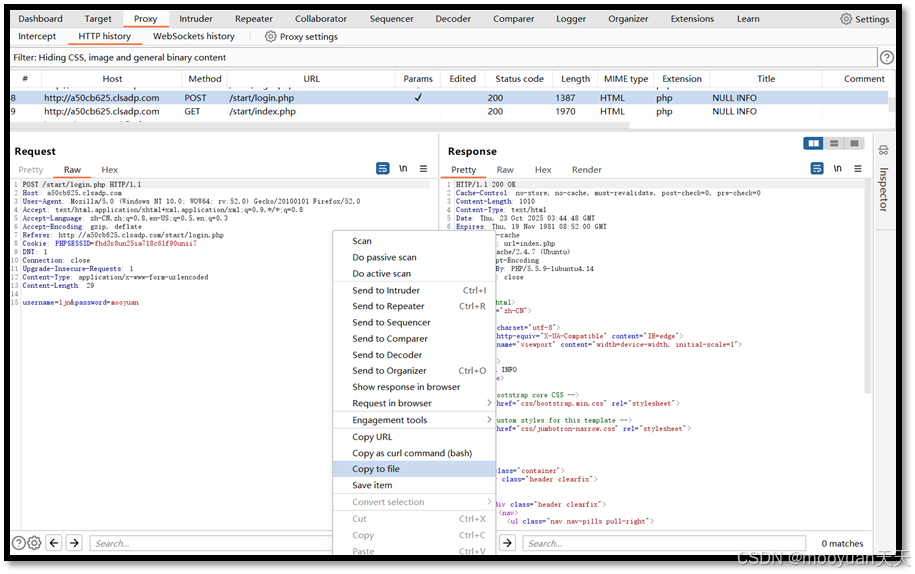Screen dimensions: 915x574
Task: Open the Target tab
Action: click(x=97, y=19)
